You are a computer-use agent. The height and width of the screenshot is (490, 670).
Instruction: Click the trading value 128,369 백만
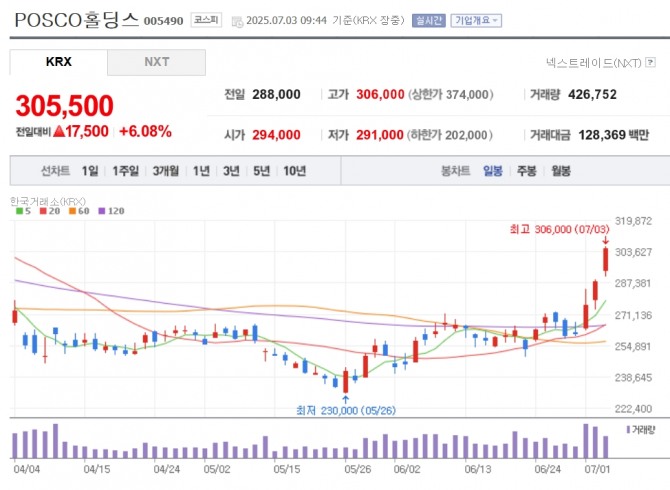tap(614, 135)
